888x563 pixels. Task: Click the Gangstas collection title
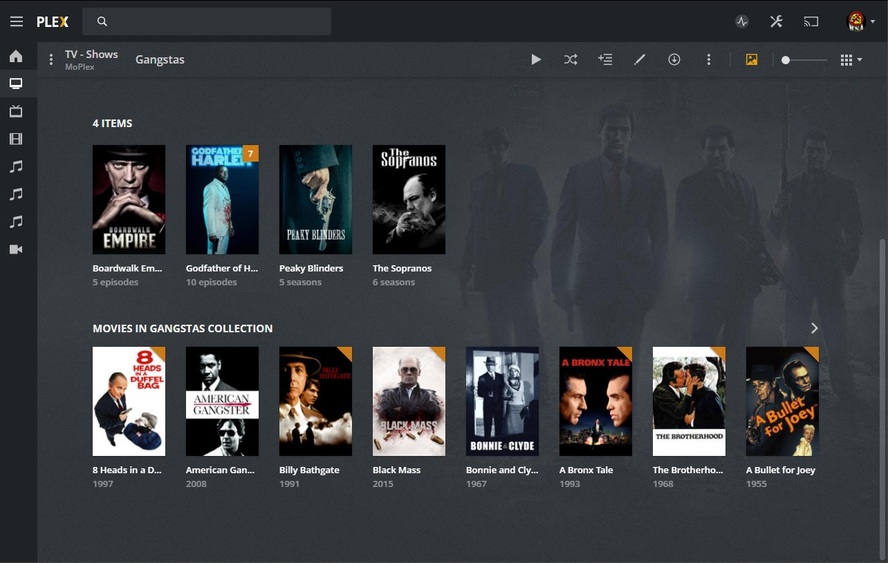[160, 59]
